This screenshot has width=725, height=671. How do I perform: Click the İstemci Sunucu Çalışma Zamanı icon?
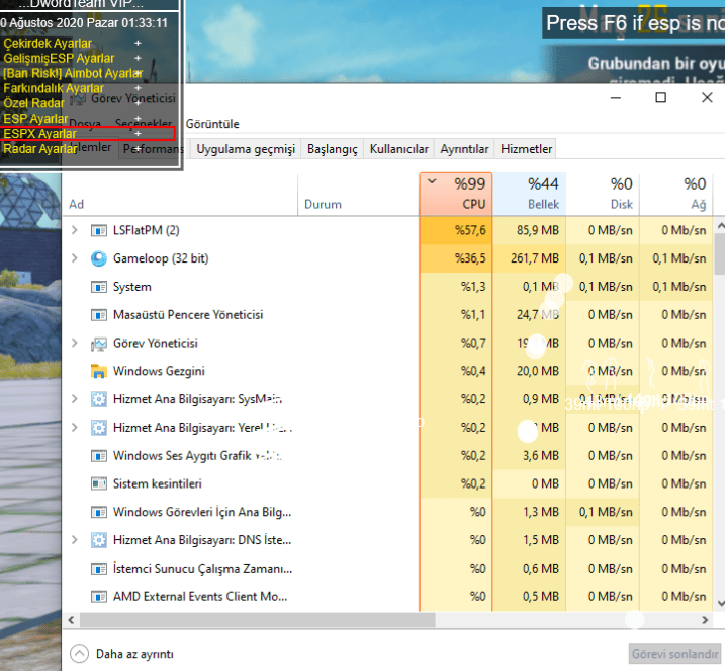(x=98, y=569)
